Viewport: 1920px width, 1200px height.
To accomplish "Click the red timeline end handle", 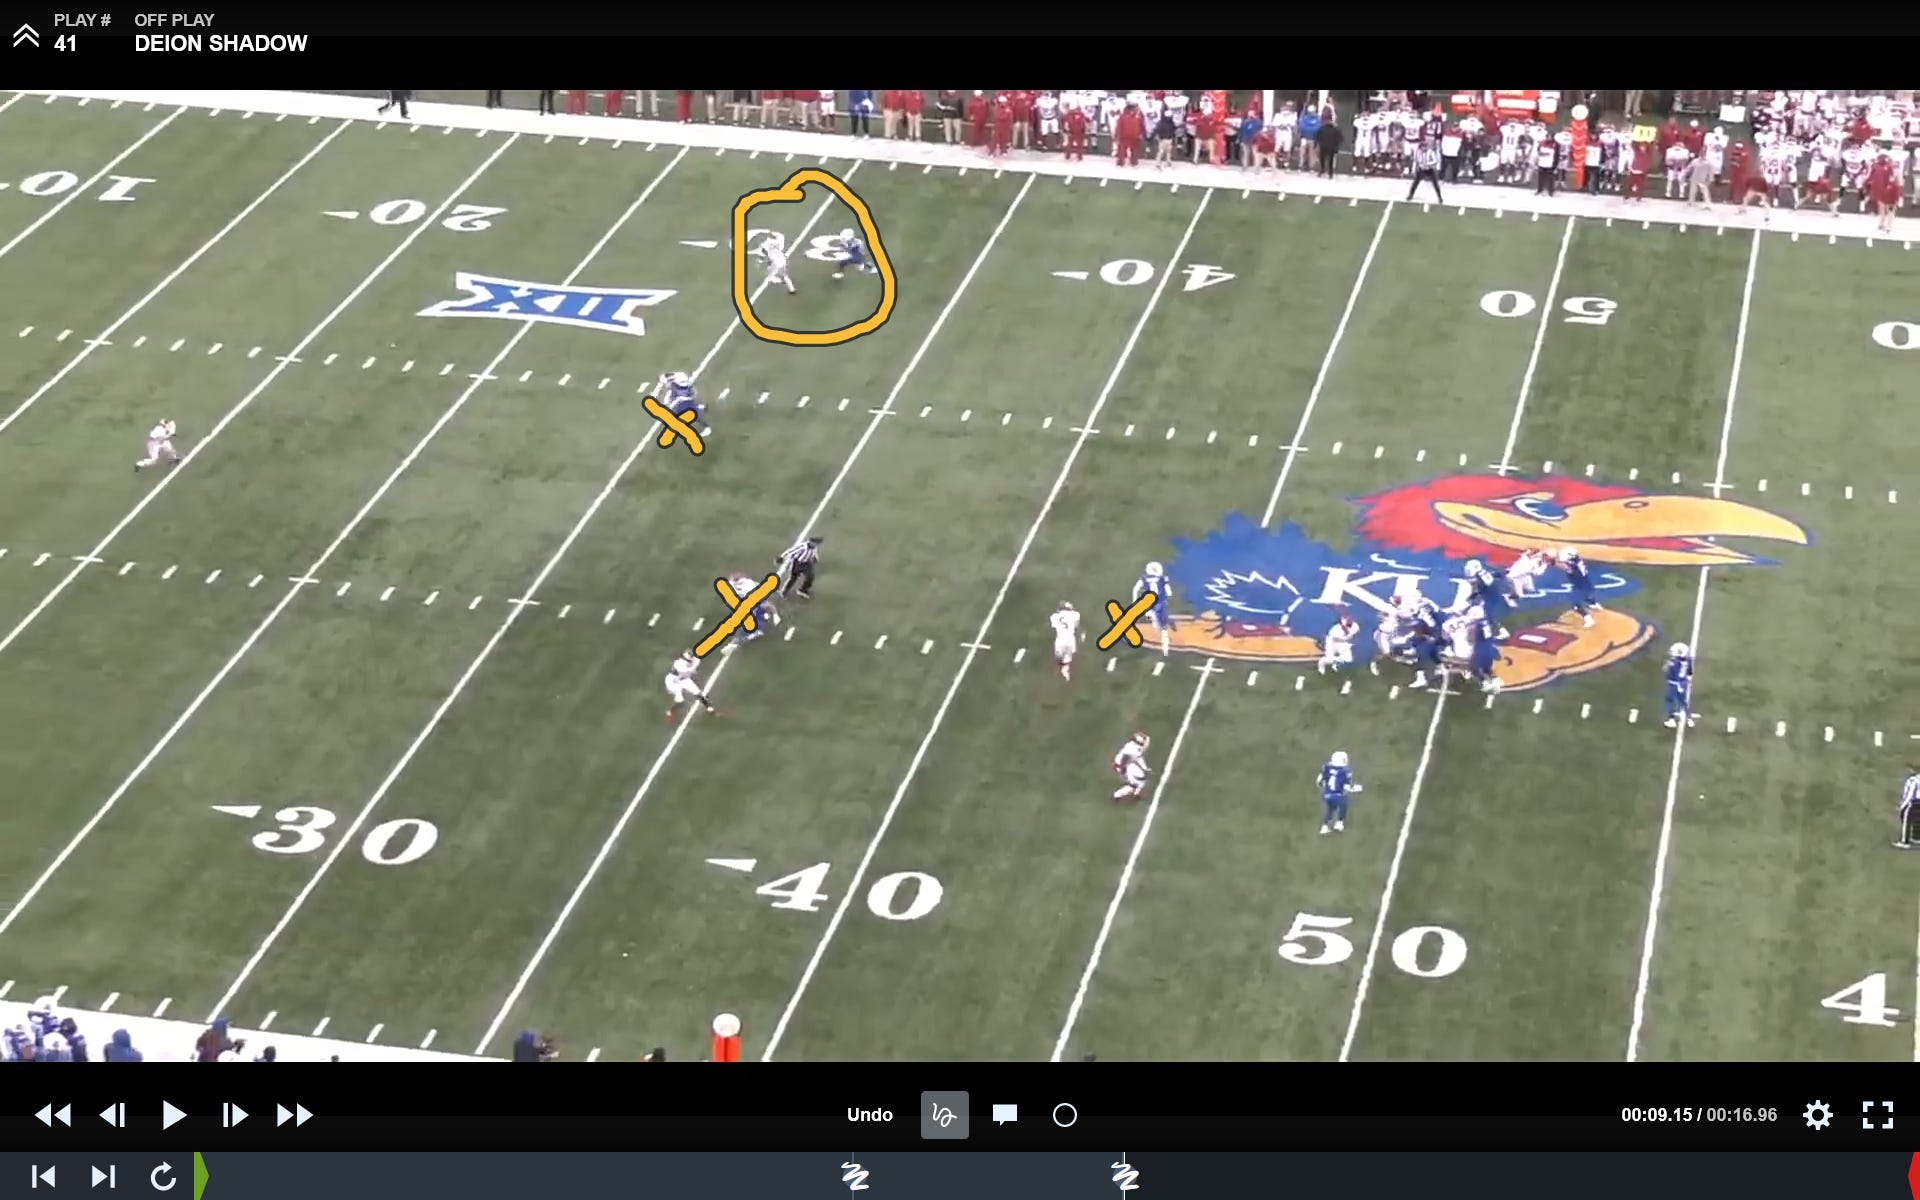I will 1914,1176.
